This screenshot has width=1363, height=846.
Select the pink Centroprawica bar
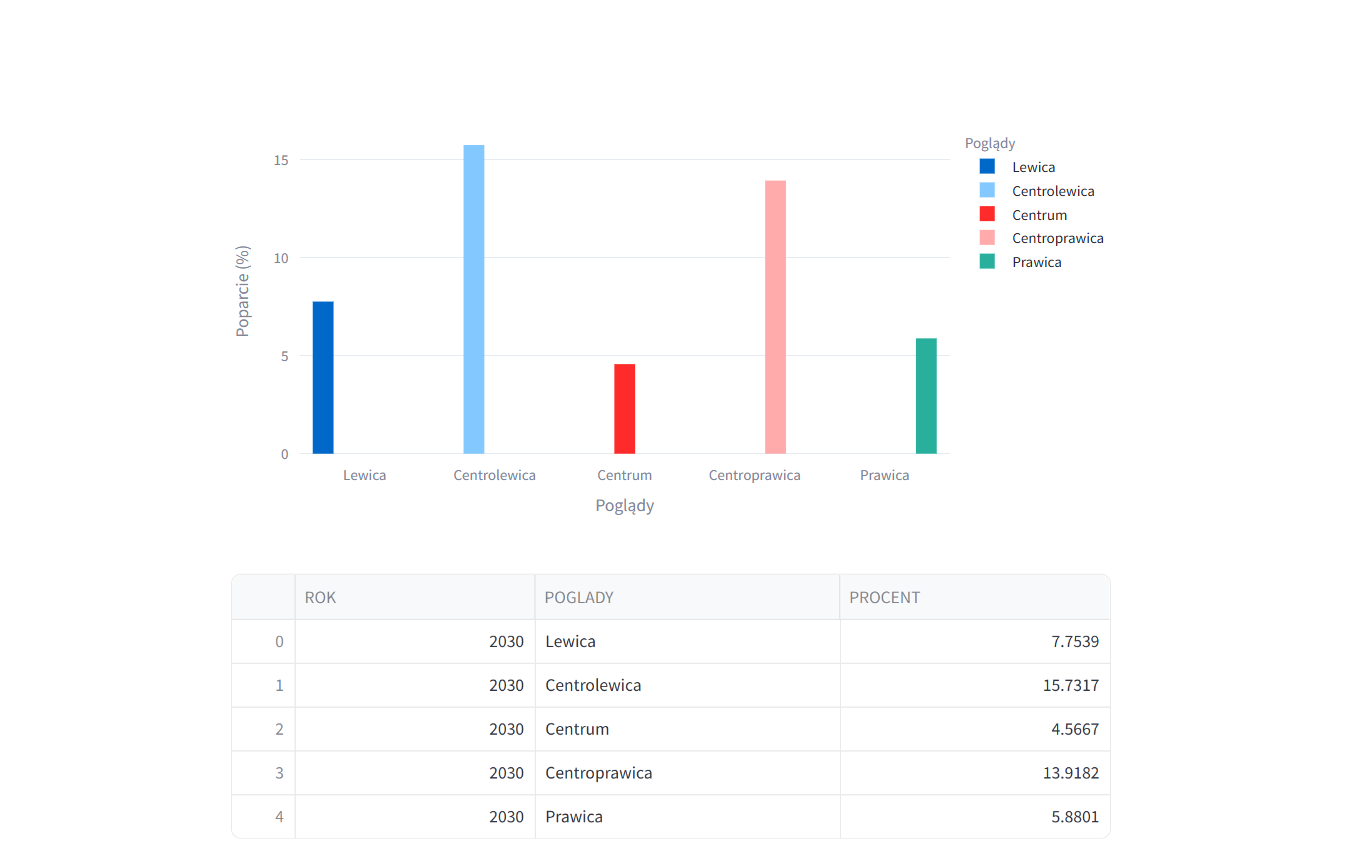pos(776,317)
